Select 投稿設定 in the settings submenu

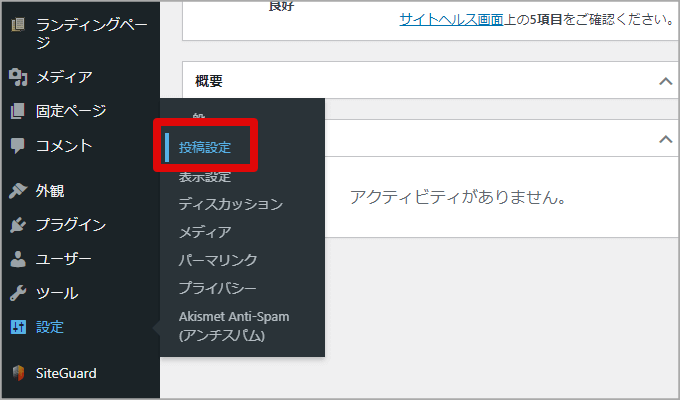[x=205, y=148]
